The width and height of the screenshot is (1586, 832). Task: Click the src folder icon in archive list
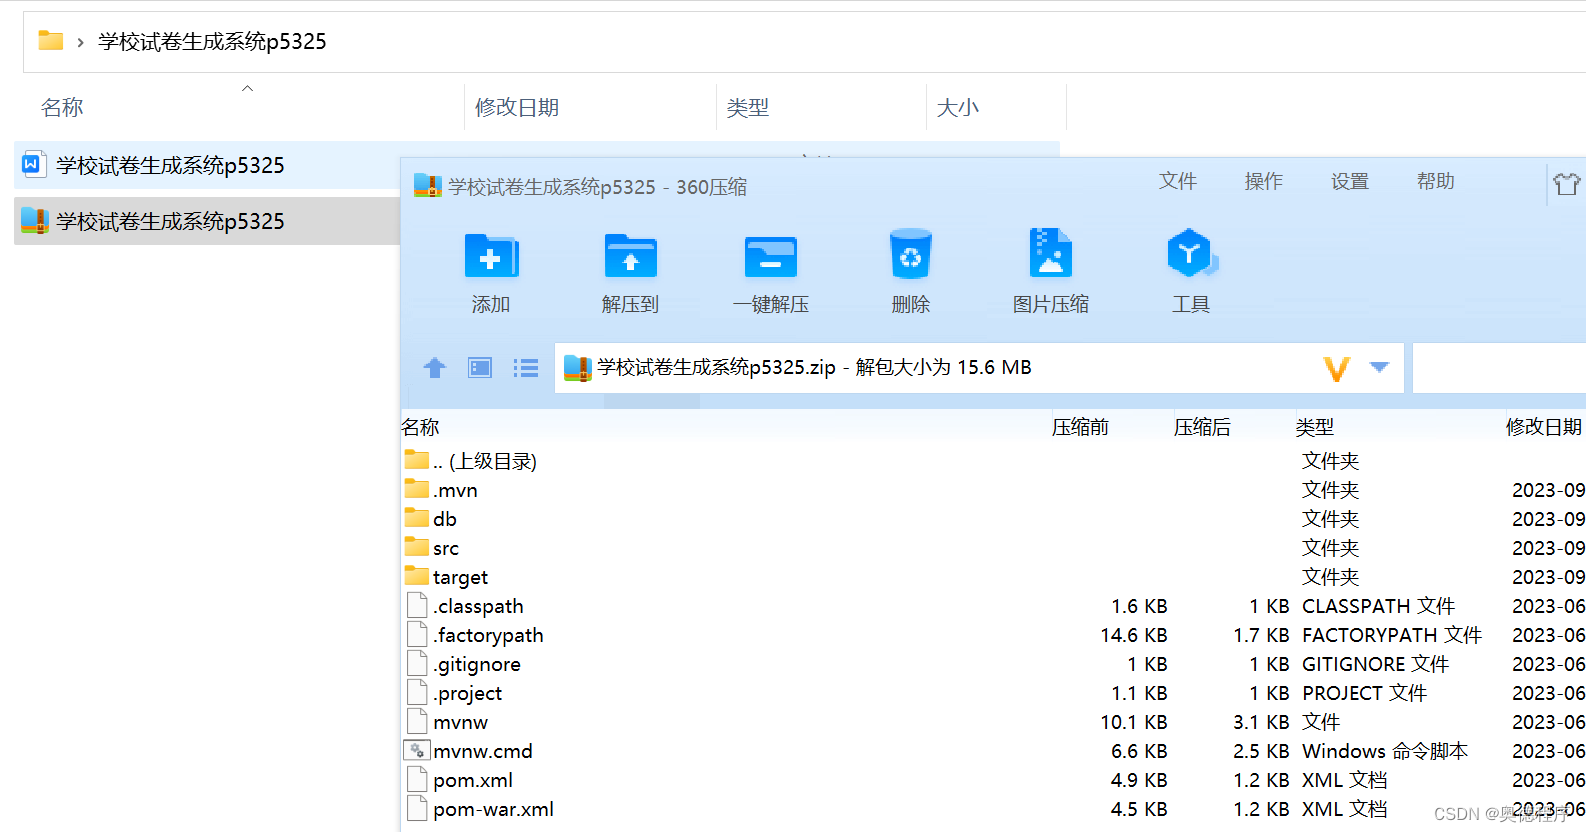(x=417, y=547)
